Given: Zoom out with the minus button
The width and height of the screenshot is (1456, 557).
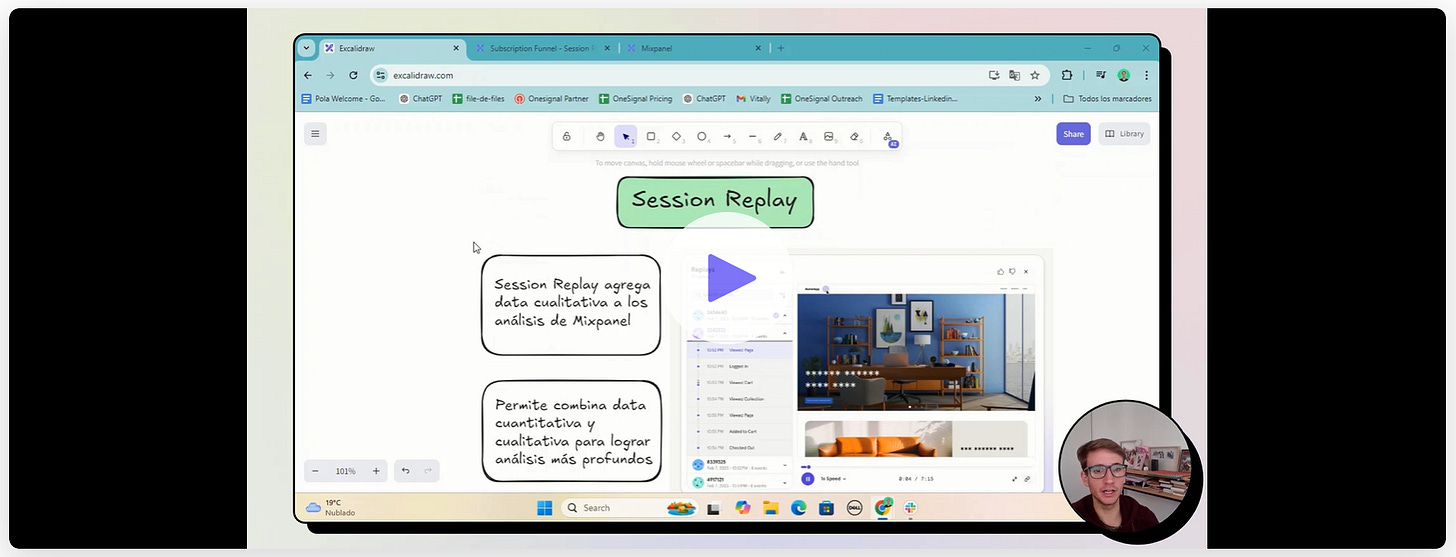Looking at the screenshot, I should [x=316, y=471].
